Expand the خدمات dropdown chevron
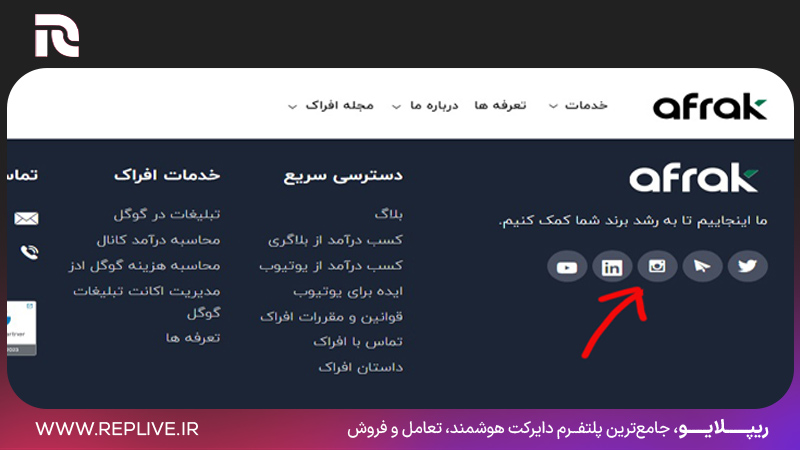800x450 pixels. pos(553,106)
